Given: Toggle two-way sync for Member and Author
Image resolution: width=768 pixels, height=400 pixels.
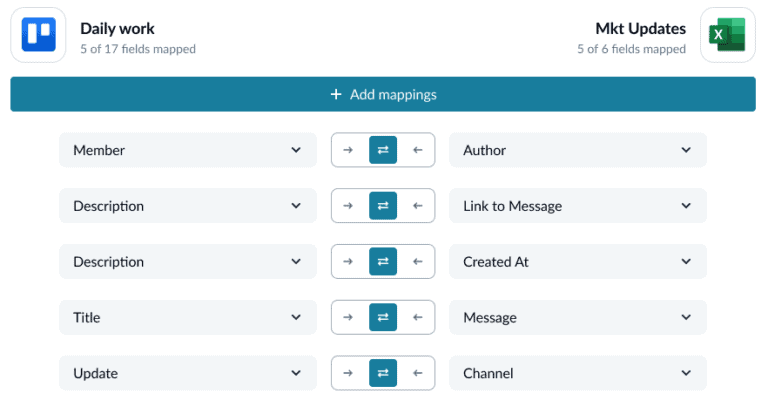Looking at the screenshot, I should point(383,150).
